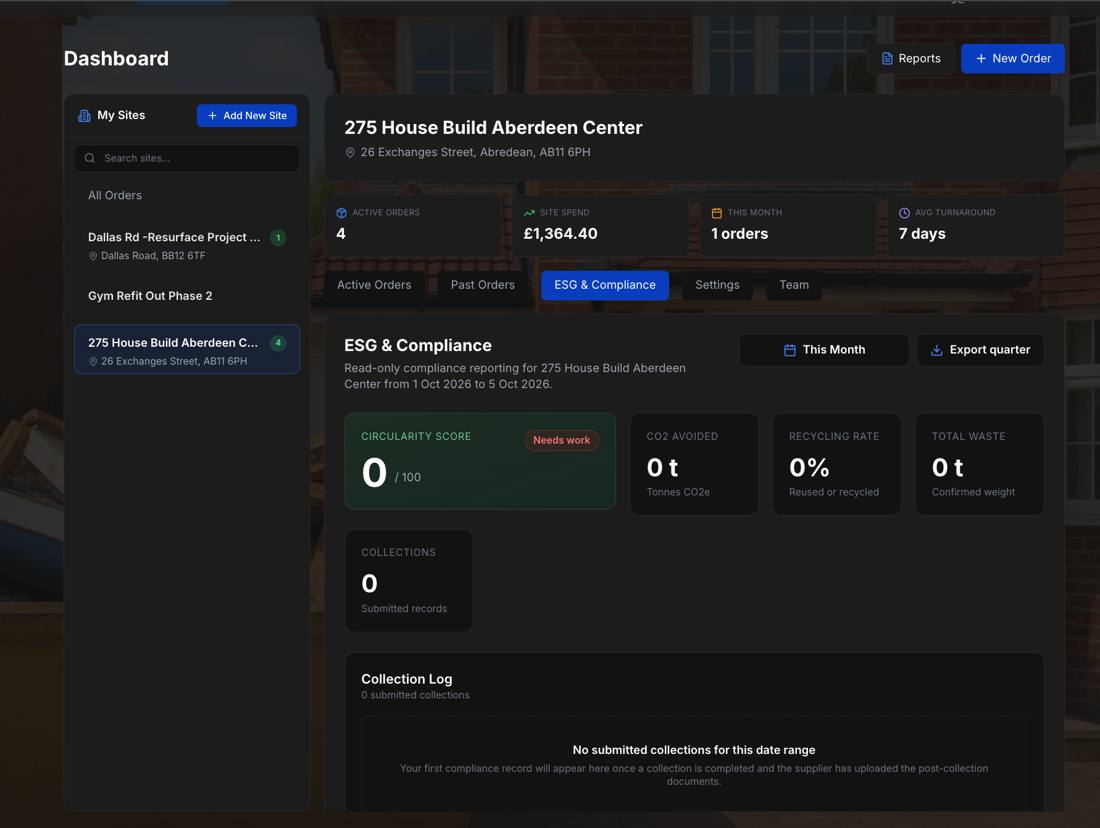The width and height of the screenshot is (1100, 828).
Task: Click the 'Read-only compliance reporting' description
Action: pos(515,376)
